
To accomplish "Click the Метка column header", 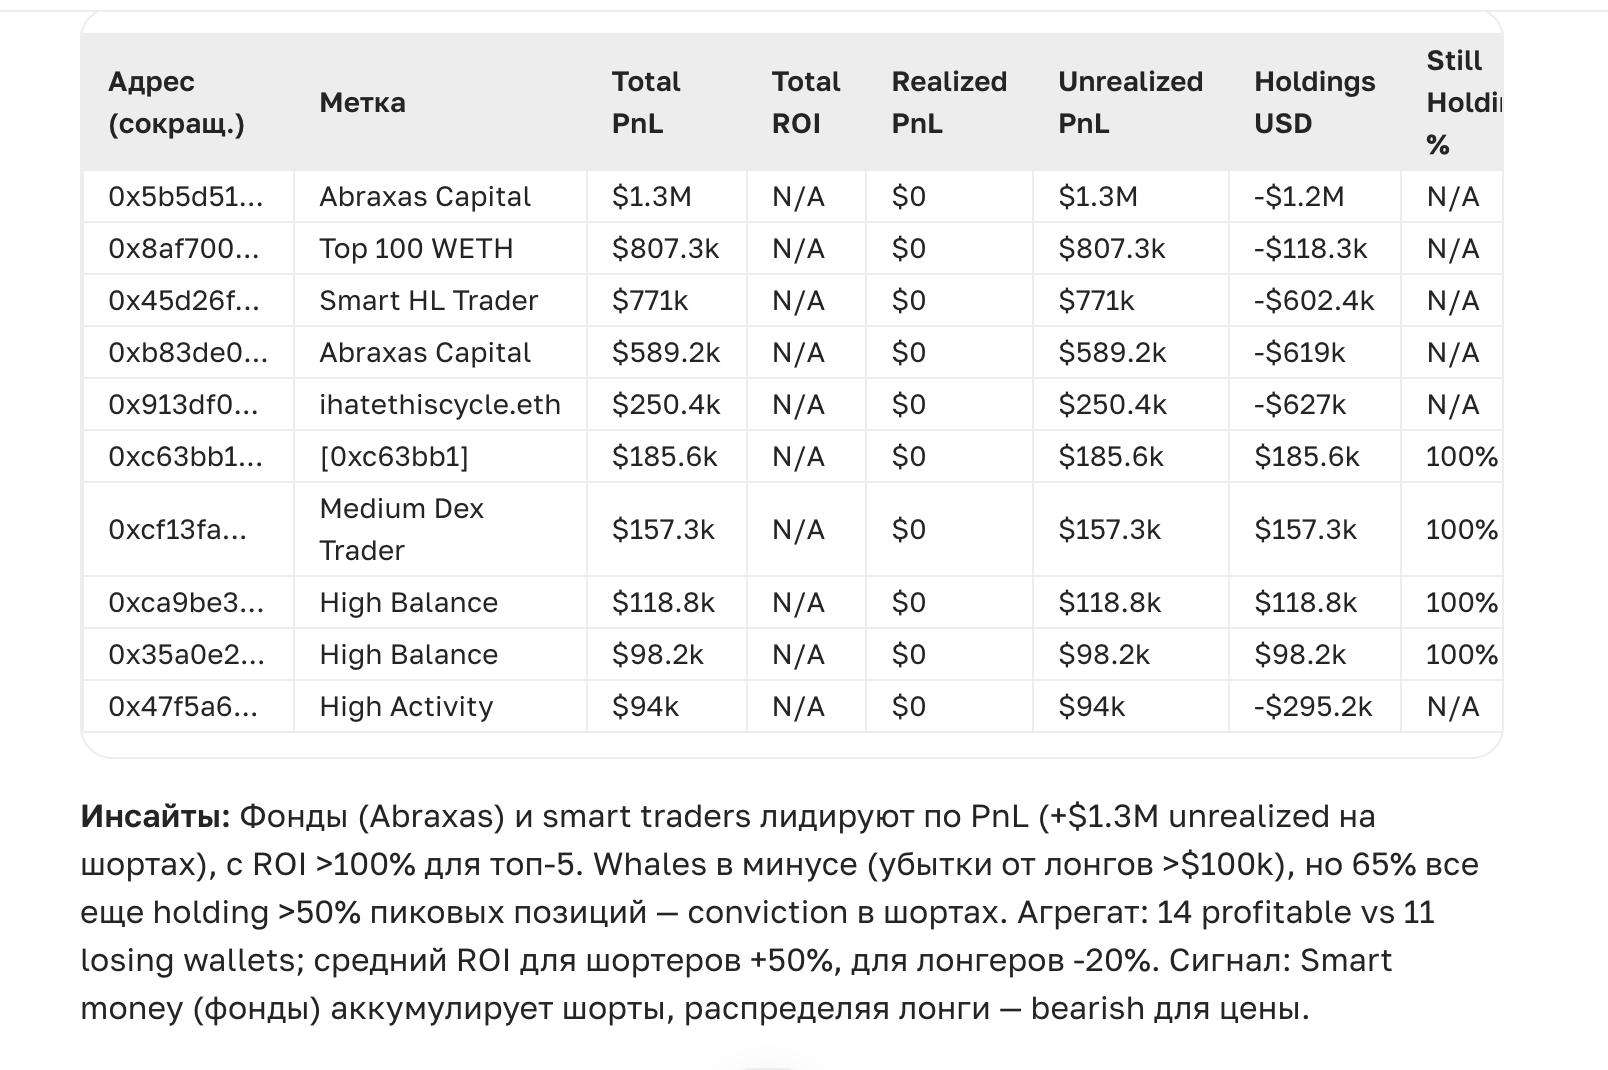I will [x=362, y=102].
